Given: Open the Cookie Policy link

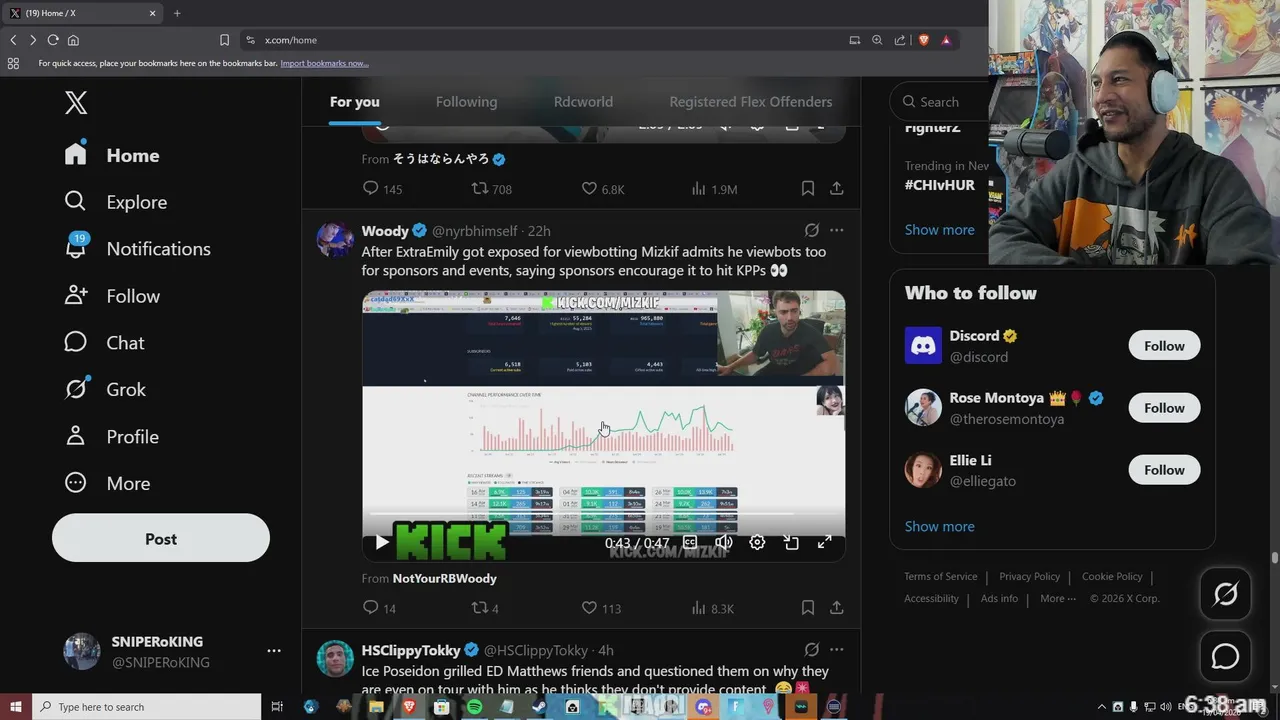Looking at the screenshot, I should [1112, 576].
